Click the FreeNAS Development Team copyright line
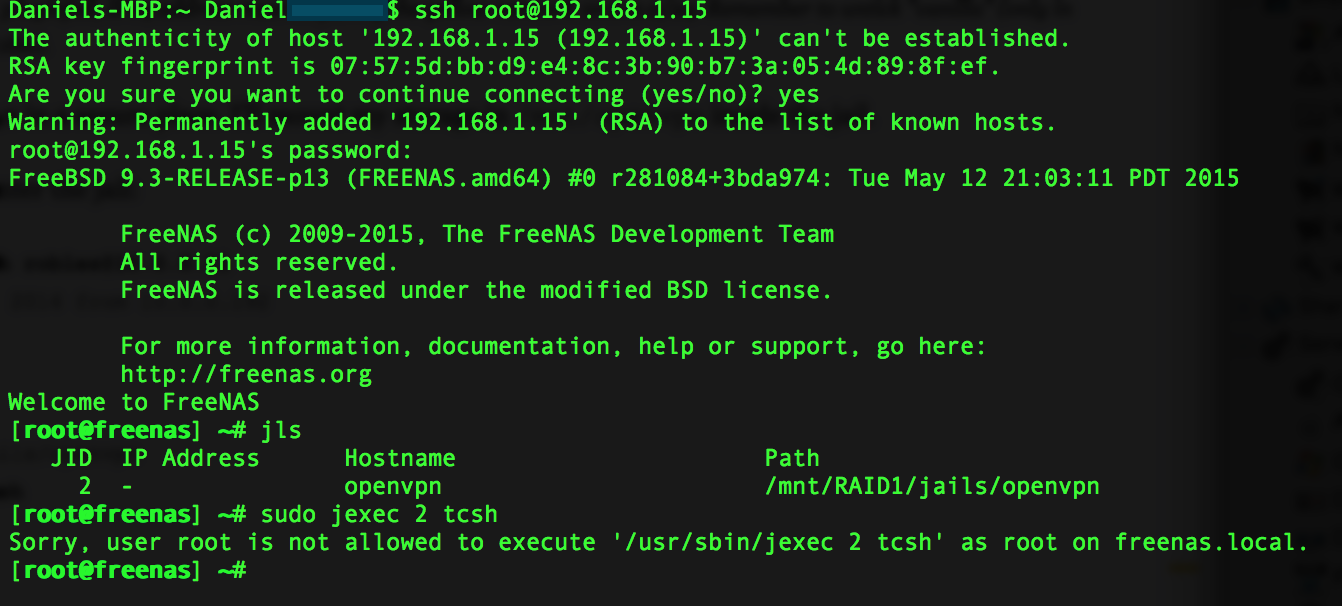 pyautogui.click(x=477, y=235)
